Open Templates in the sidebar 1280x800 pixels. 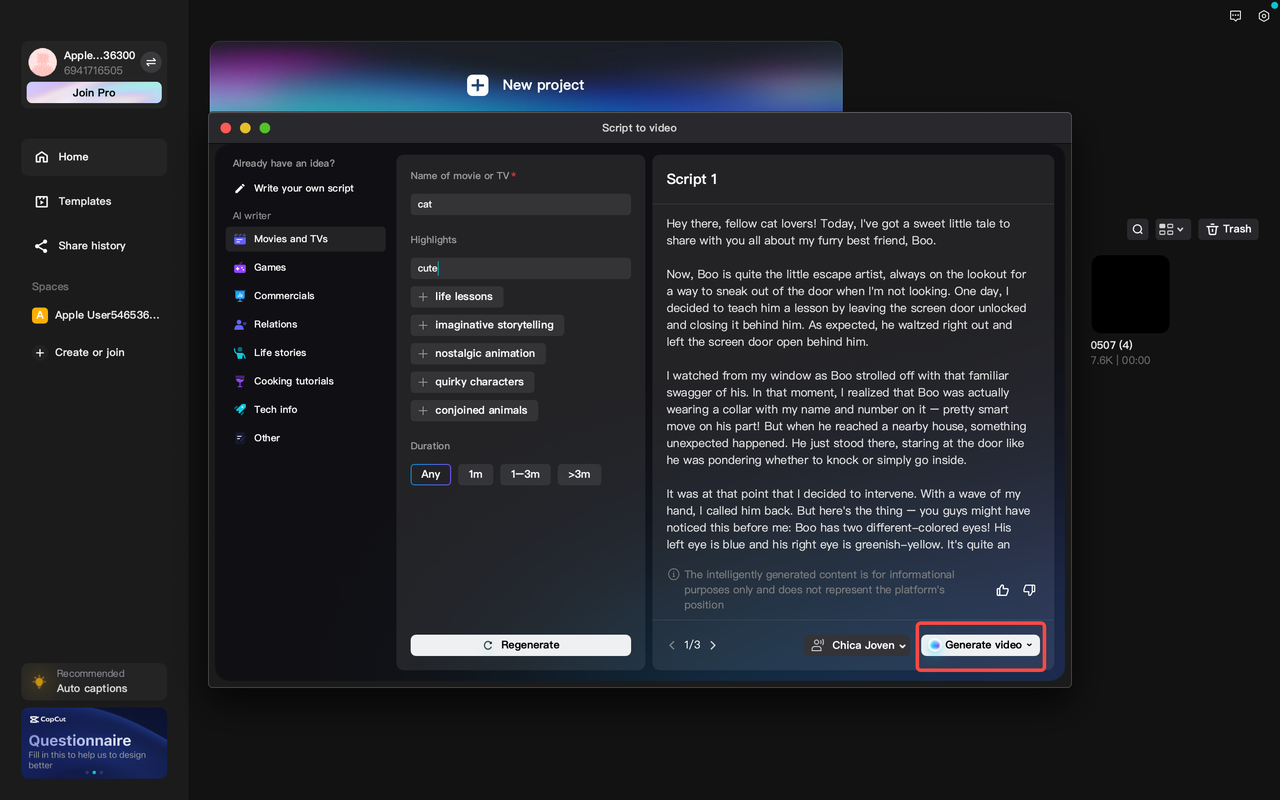click(94, 201)
